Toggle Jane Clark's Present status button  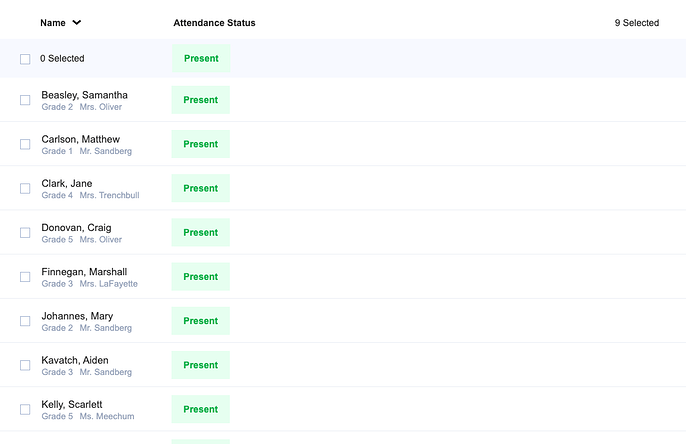201,188
